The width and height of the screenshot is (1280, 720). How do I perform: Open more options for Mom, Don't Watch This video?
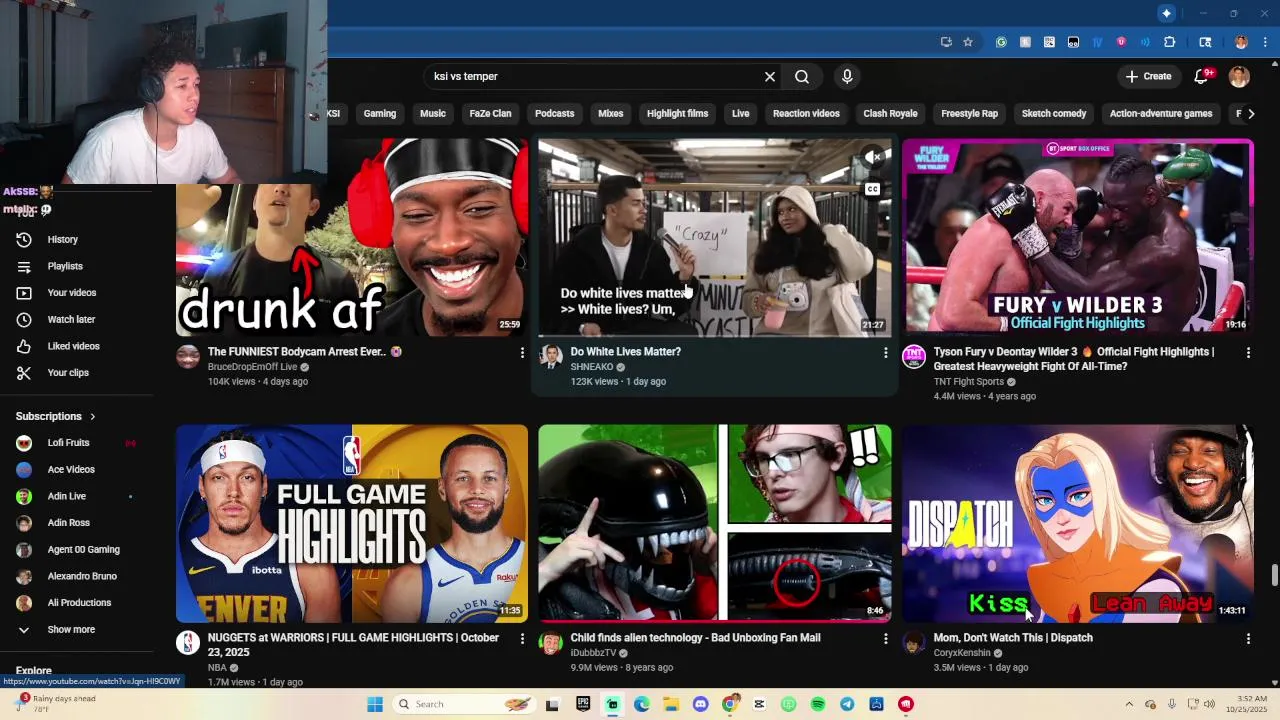1248,638
